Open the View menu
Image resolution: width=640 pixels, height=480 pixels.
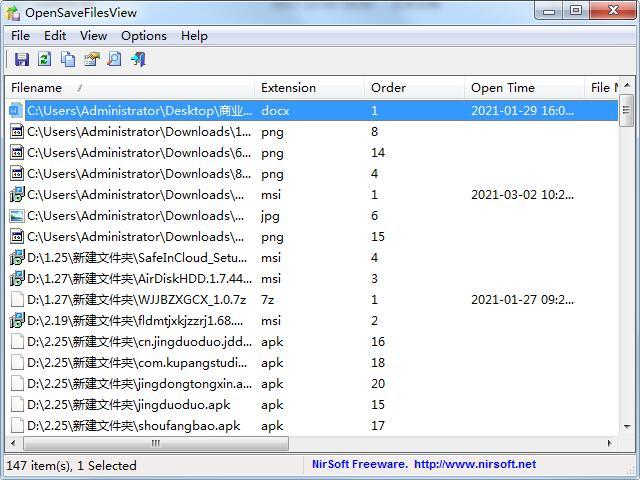(x=93, y=35)
